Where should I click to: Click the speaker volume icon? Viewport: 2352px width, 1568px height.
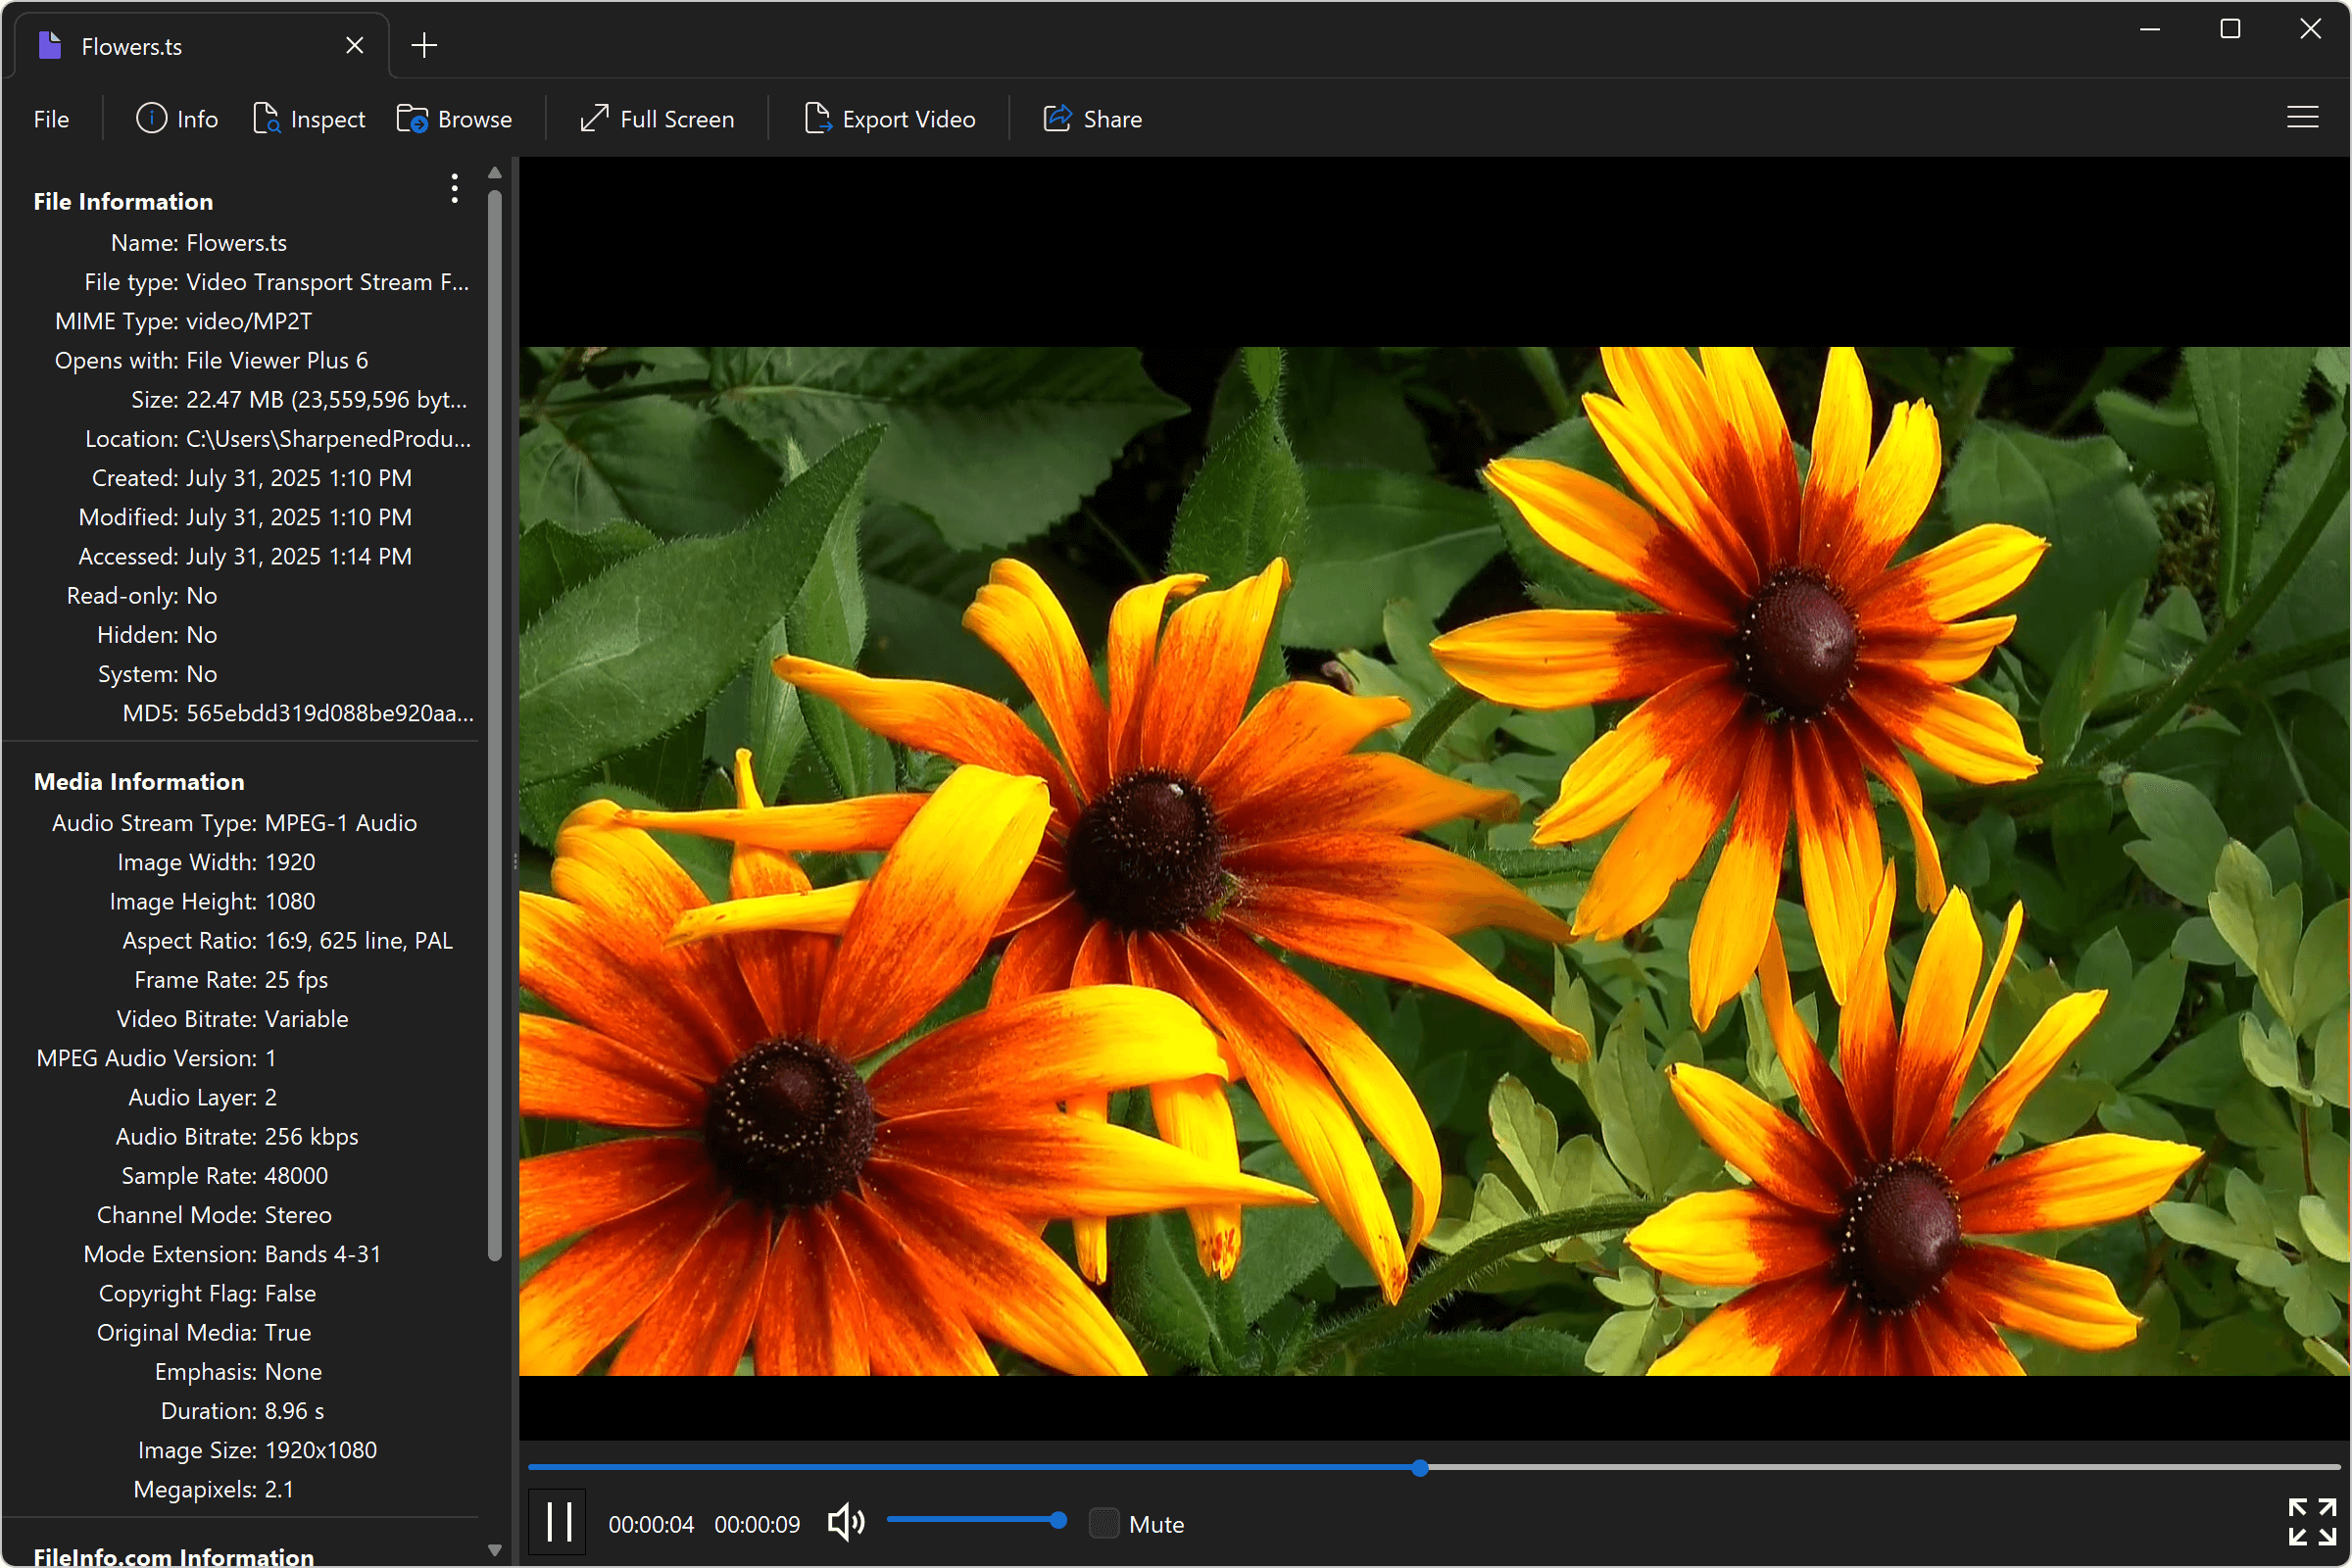pyautogui.click(x=845, y=1521)
